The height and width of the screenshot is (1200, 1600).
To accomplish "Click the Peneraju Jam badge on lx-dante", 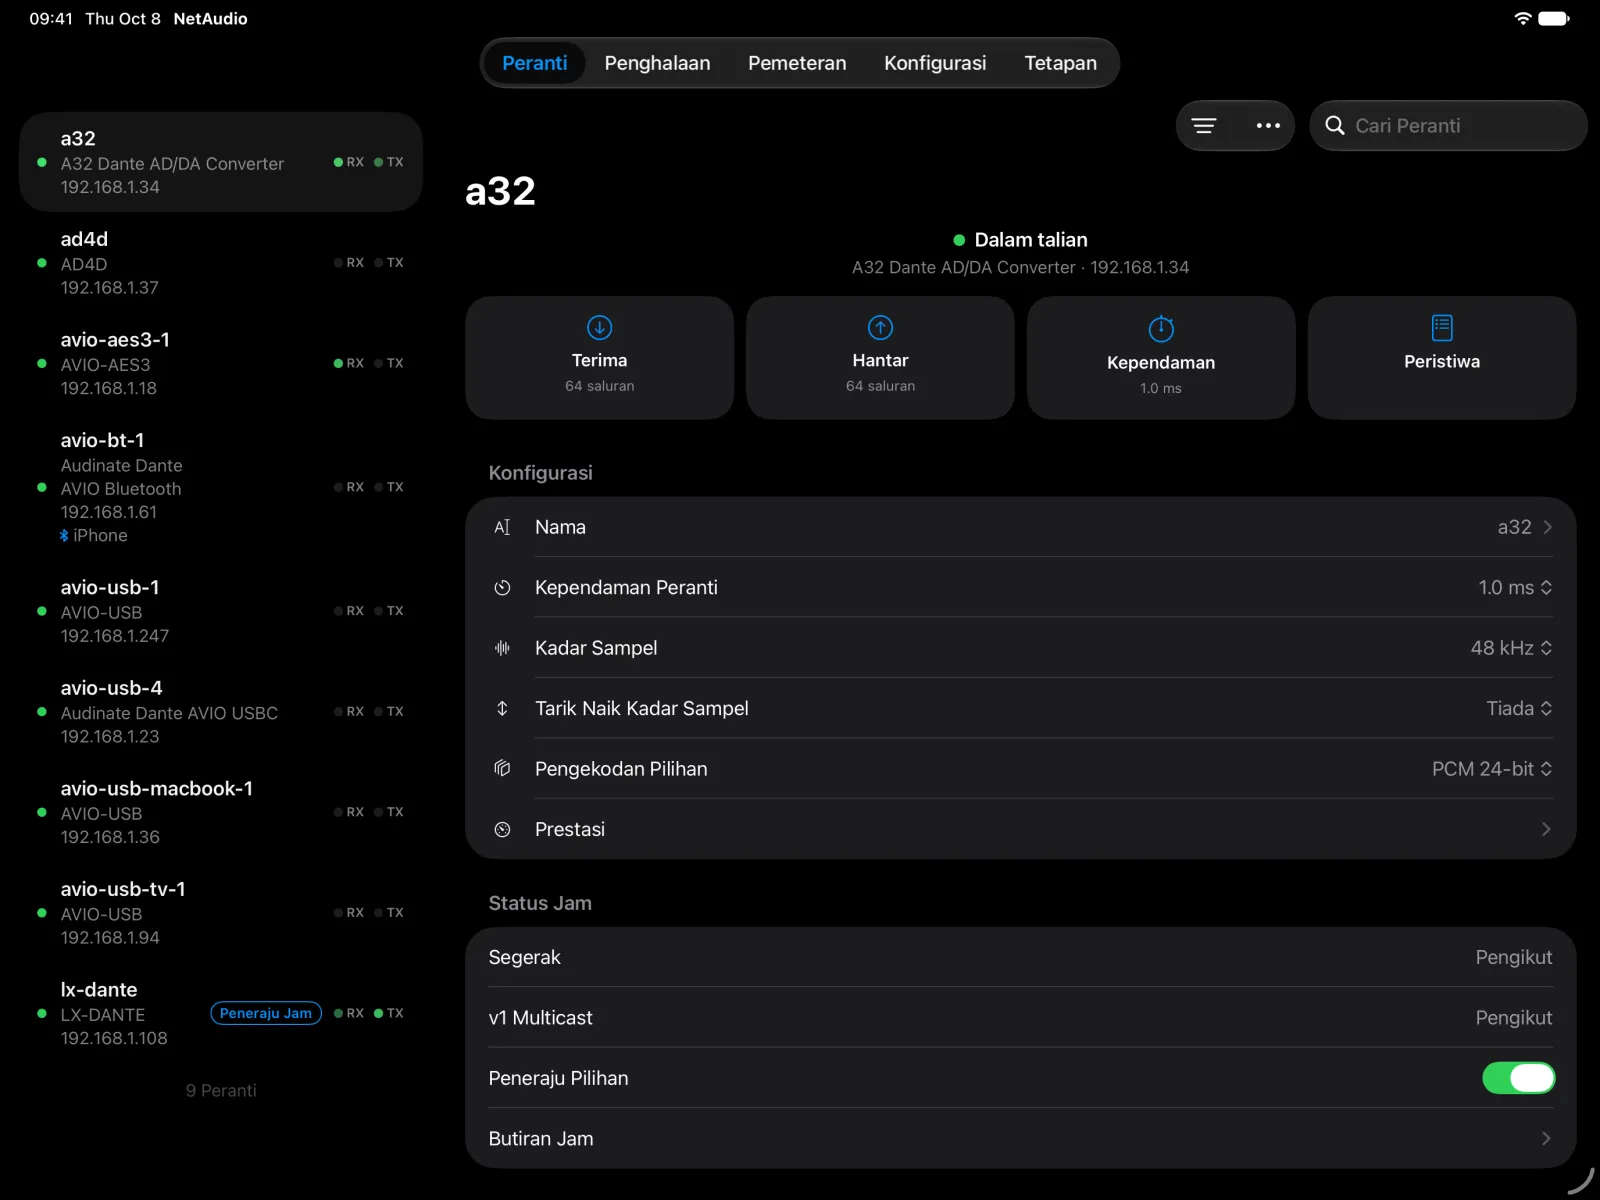I will coord(266,1013).
